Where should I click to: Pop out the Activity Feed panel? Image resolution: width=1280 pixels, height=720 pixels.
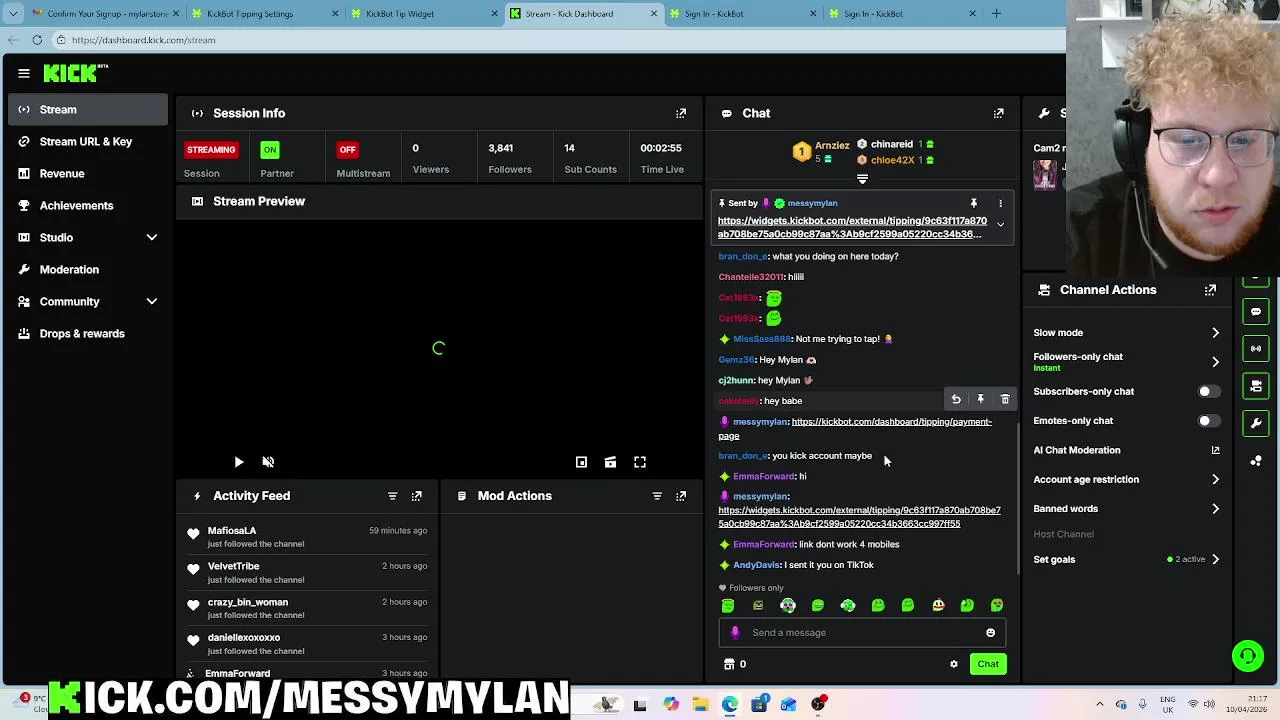point(417,496)
